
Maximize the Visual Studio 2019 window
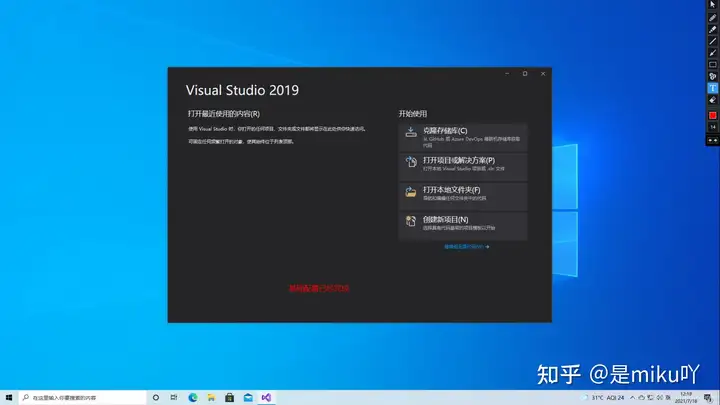(x=525, y=73)
